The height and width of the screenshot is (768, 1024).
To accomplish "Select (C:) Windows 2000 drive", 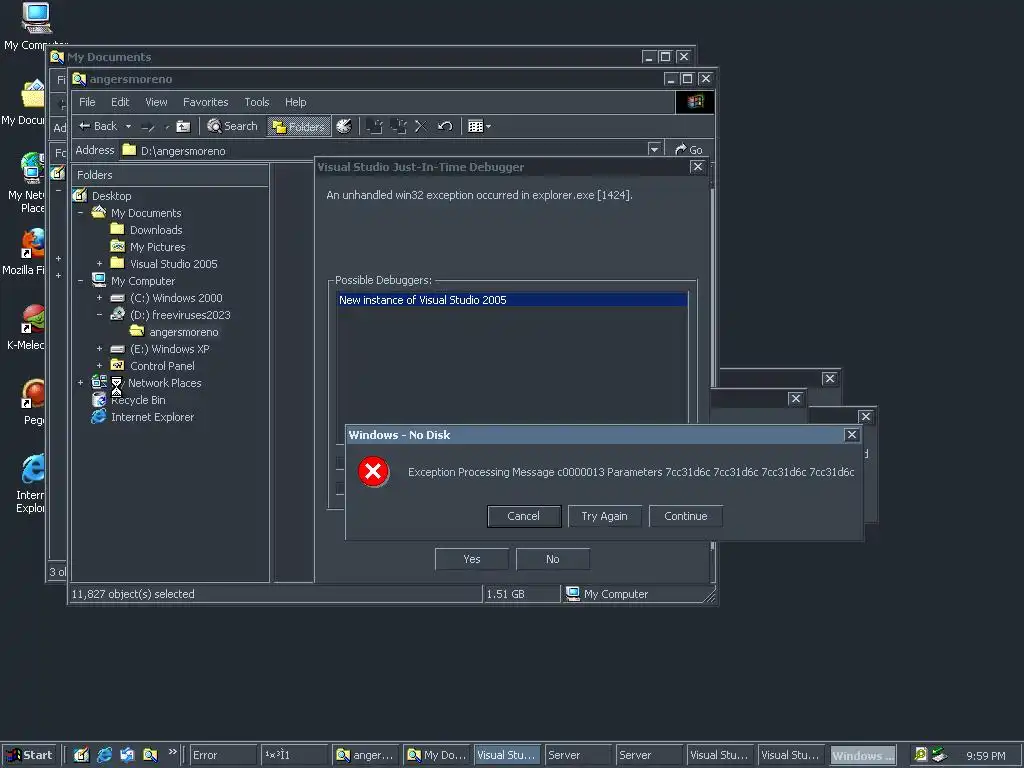I will (x=176, y=298).
